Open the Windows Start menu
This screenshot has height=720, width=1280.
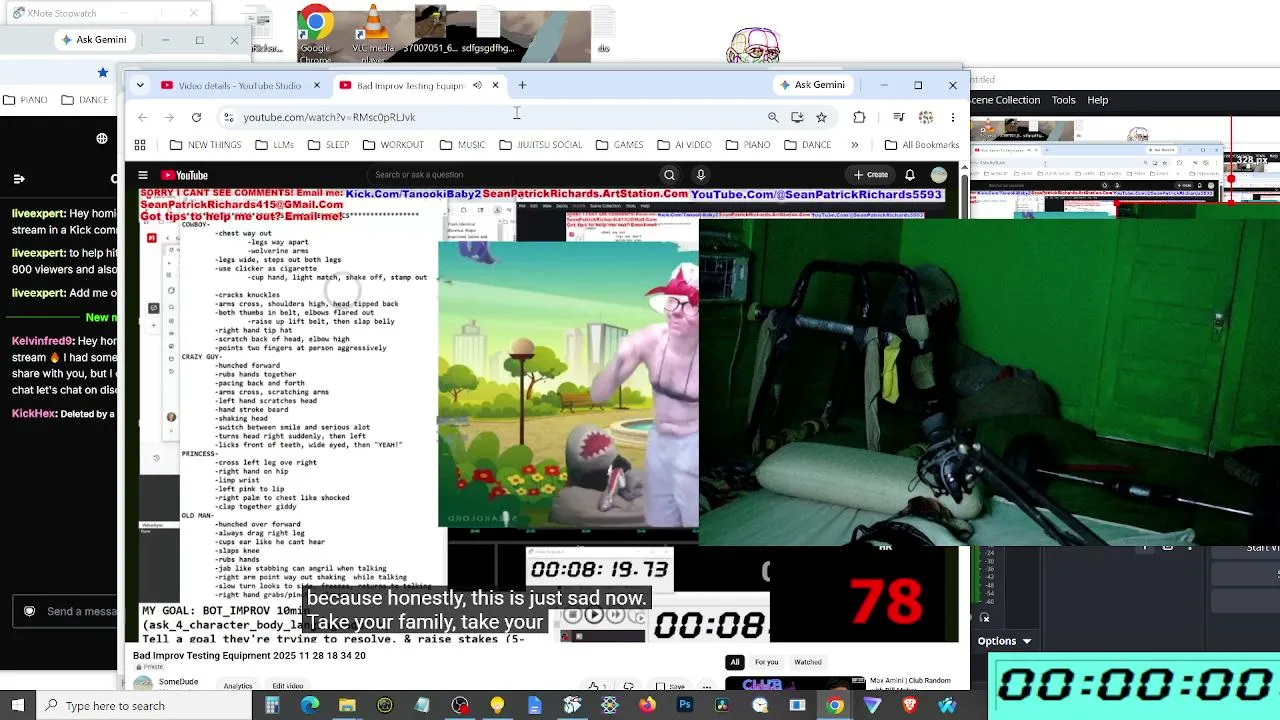[17, 706]
